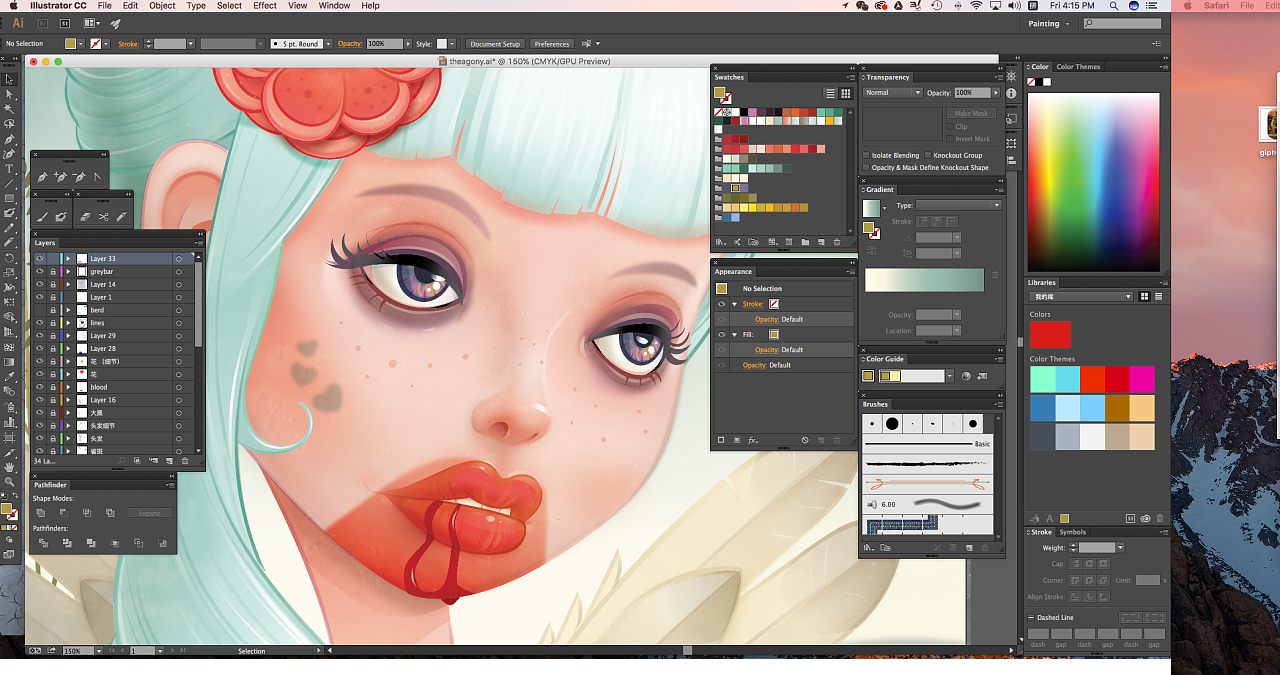Hide the greybar layer visibility

pyautogui.click(x=40, y=271)
